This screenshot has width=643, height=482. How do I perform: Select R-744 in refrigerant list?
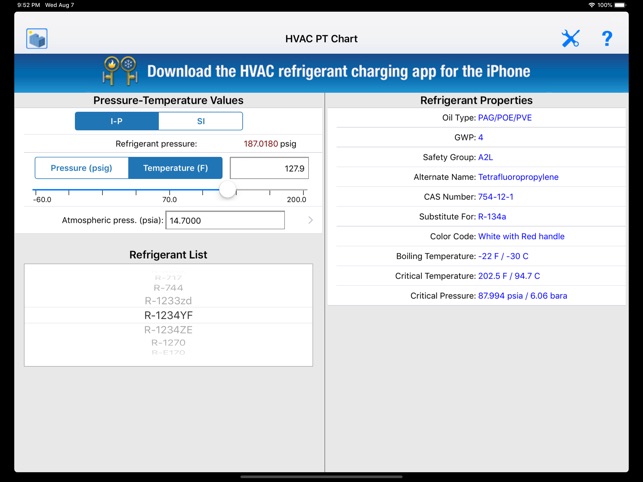coord(168,288)
